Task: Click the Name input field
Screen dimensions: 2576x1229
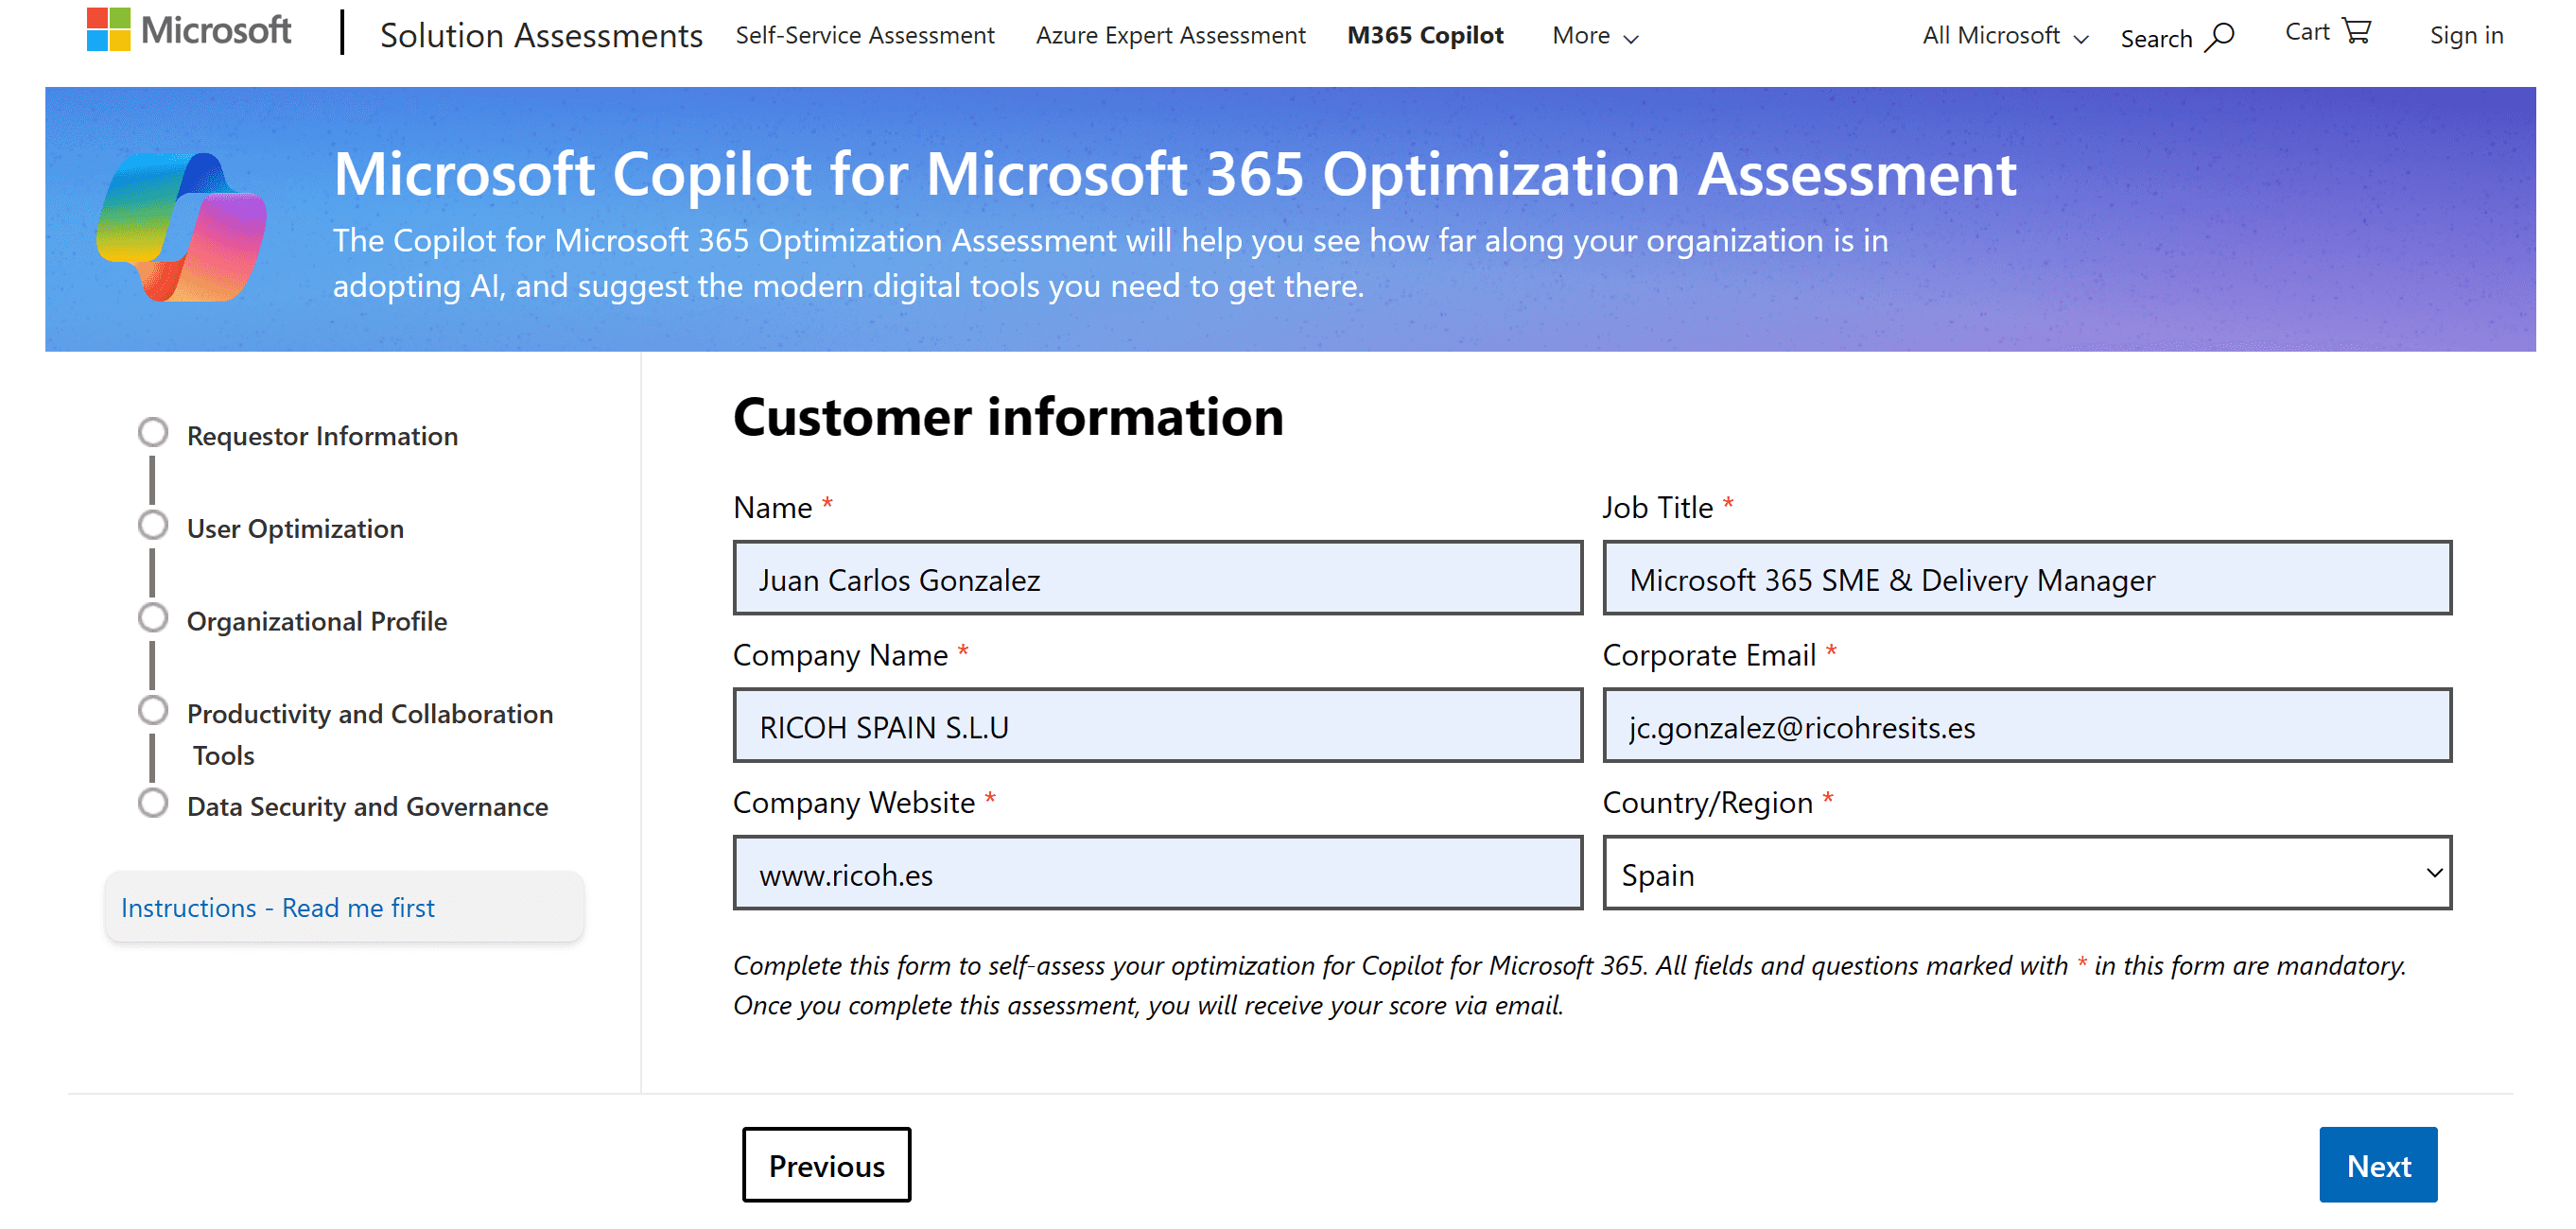Action: click(x=1158, y=579)
